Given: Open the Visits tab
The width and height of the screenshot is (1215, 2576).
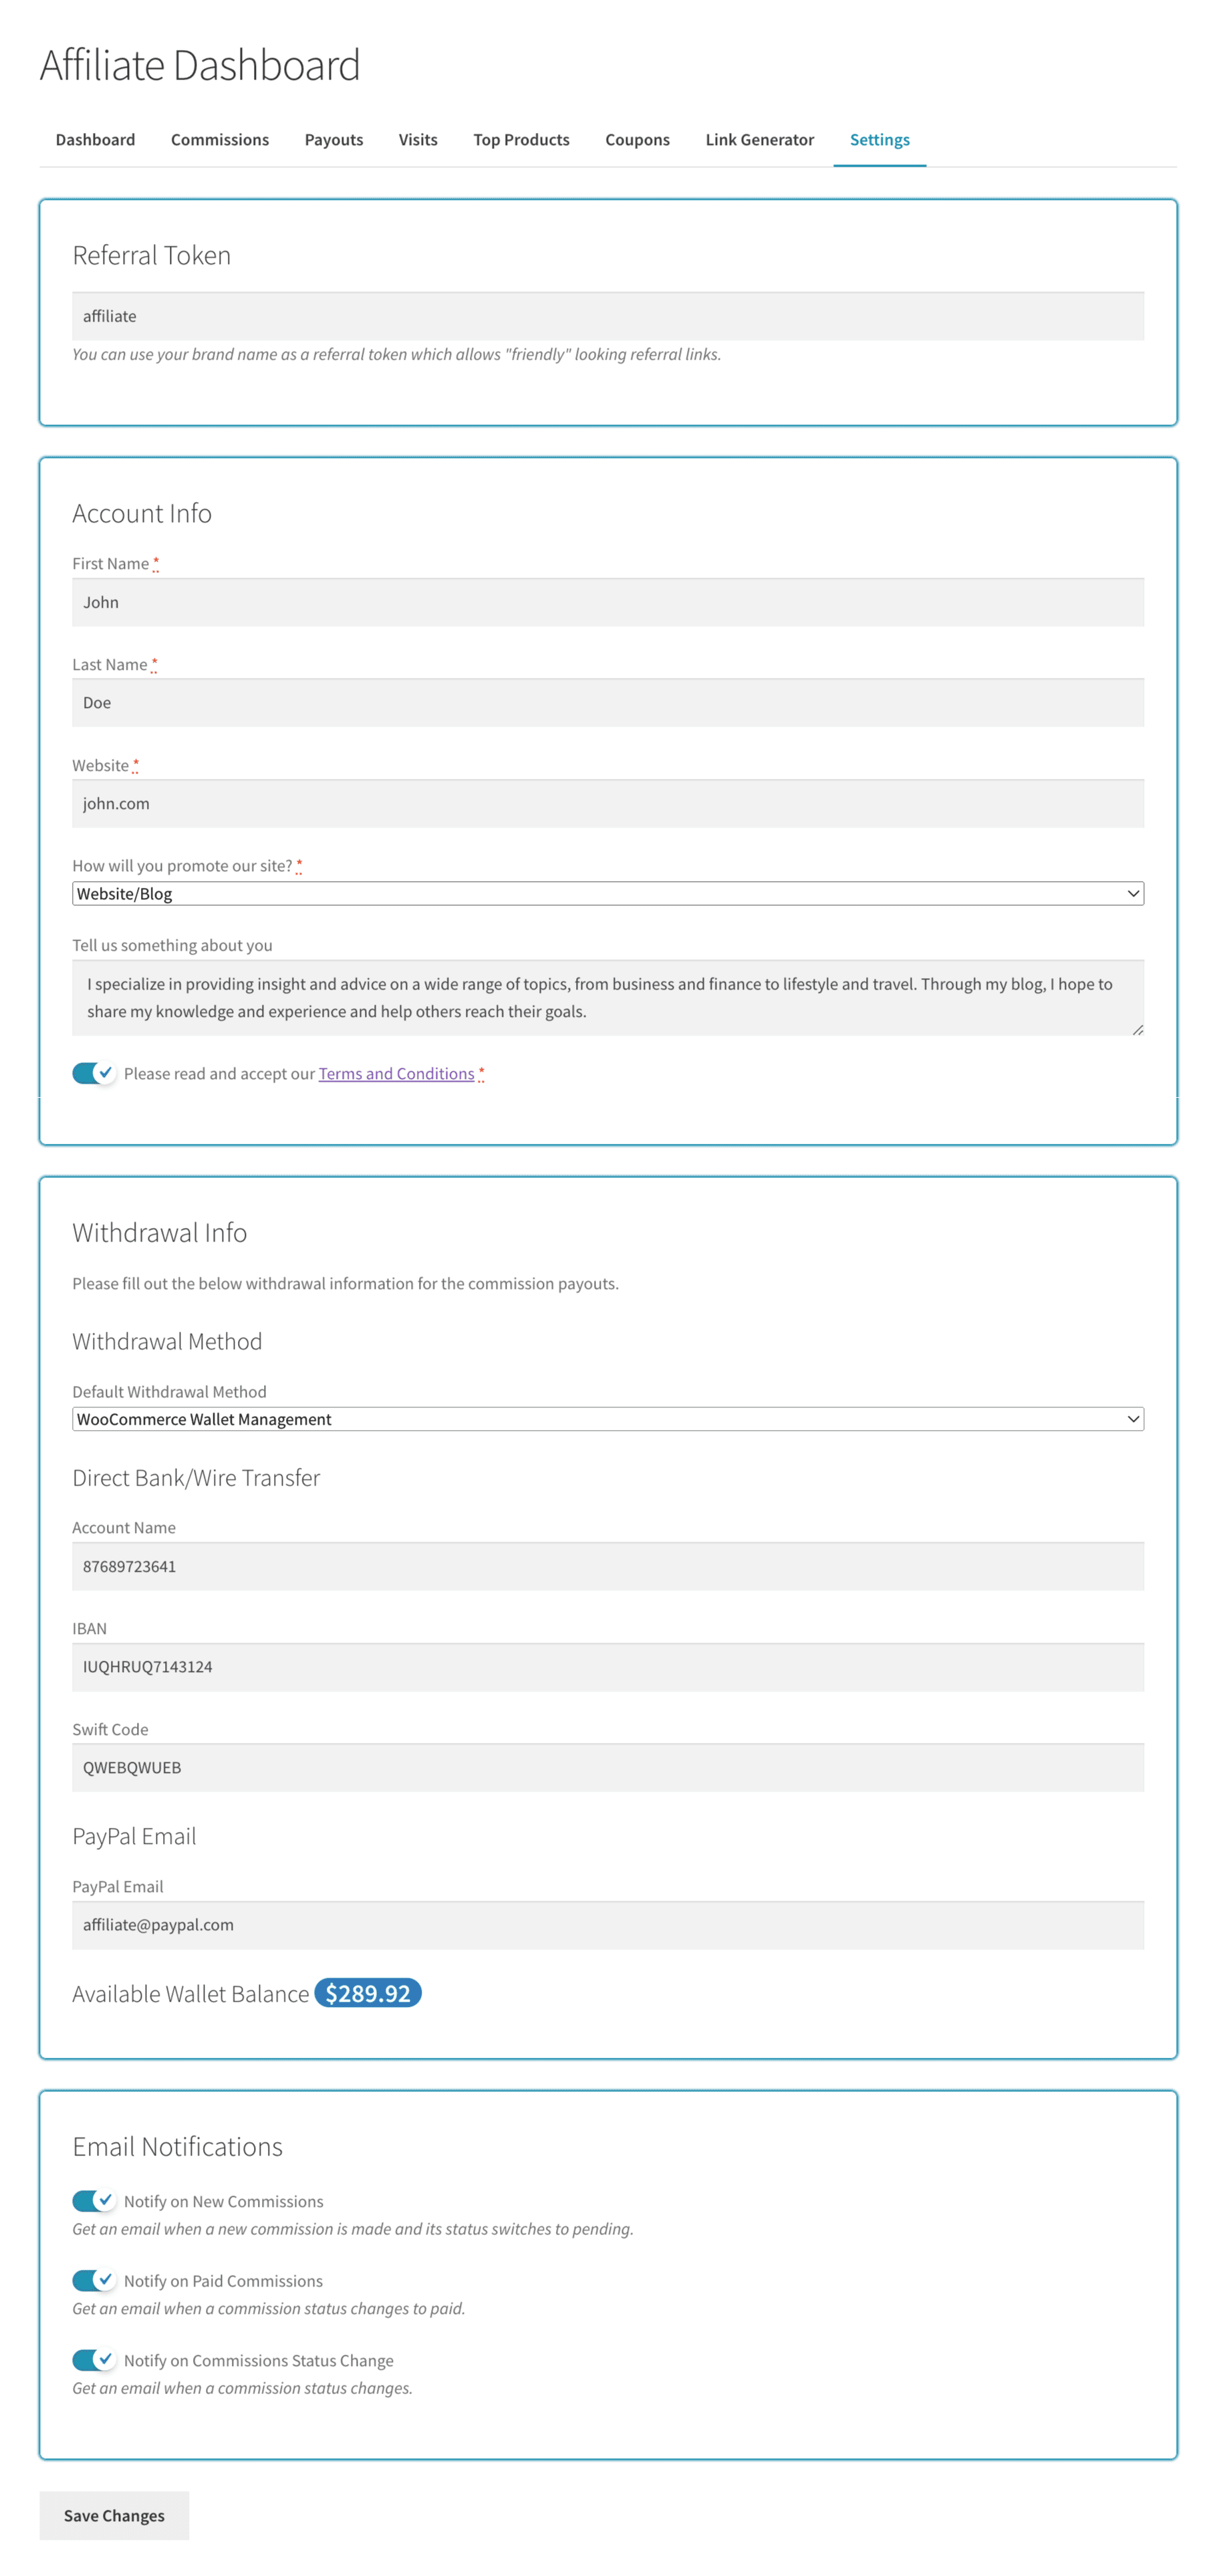Looking at the screenshot, I should [418, 140].
